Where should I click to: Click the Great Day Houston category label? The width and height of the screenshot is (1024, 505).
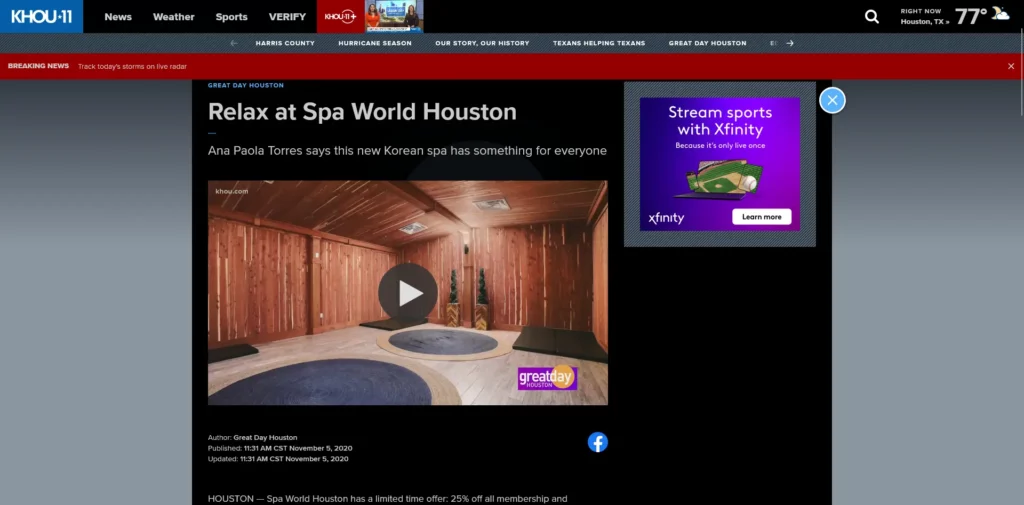coord(246,86)
